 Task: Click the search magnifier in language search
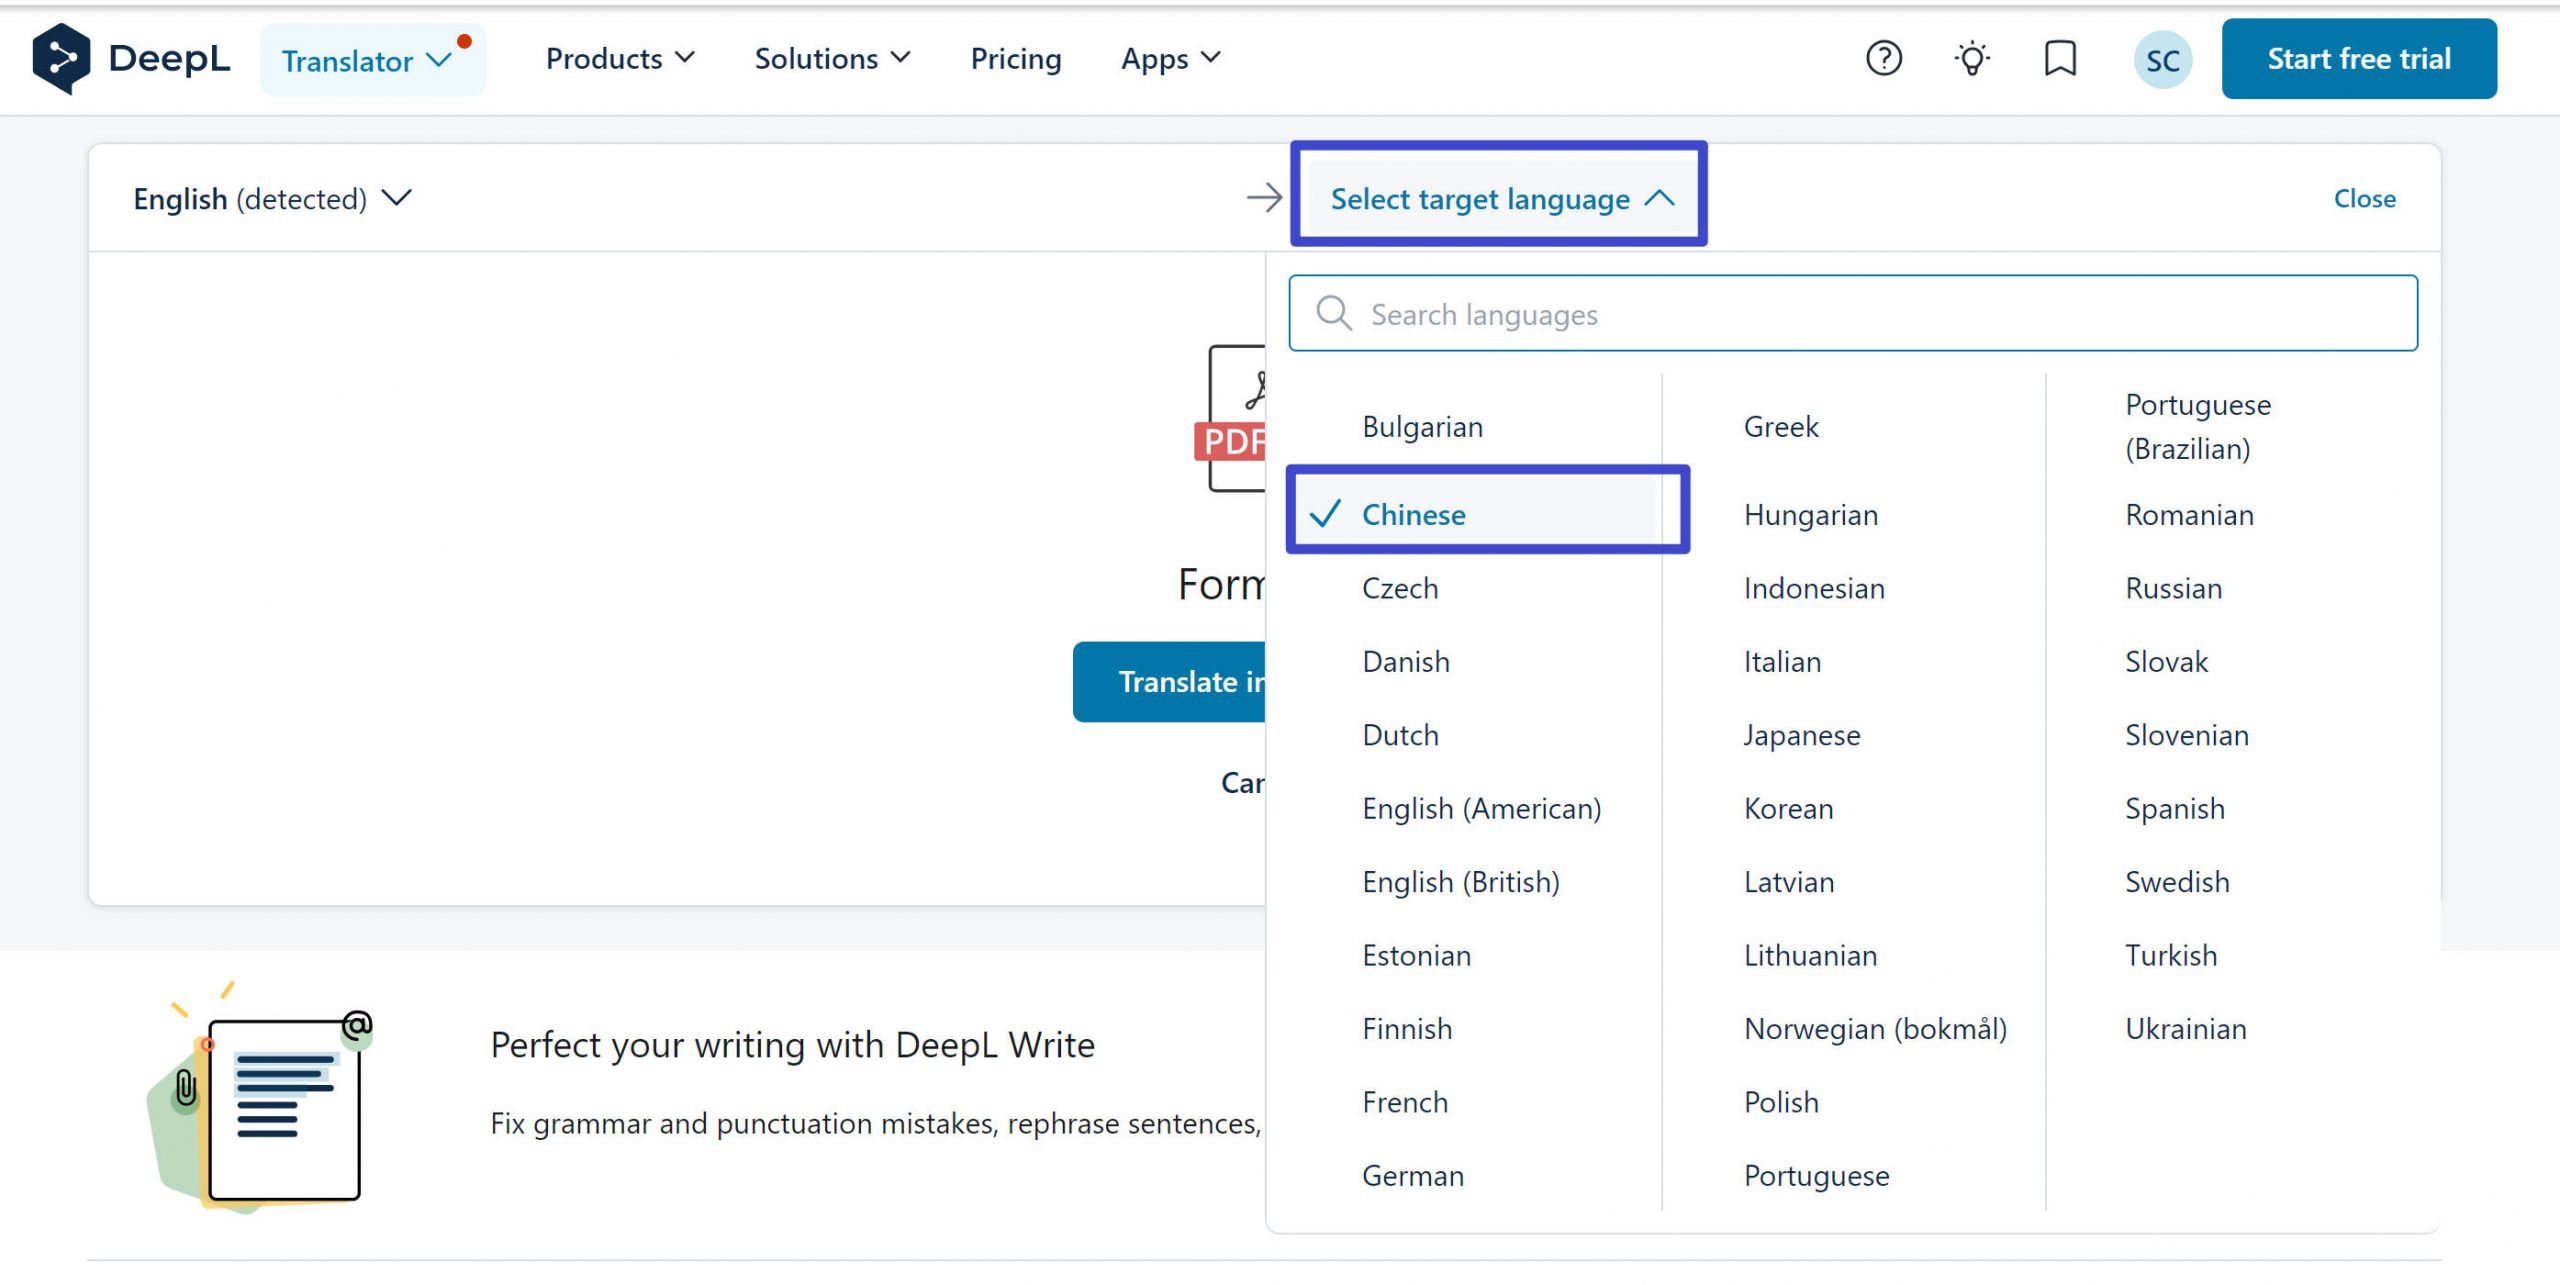tap(1333, 313)
